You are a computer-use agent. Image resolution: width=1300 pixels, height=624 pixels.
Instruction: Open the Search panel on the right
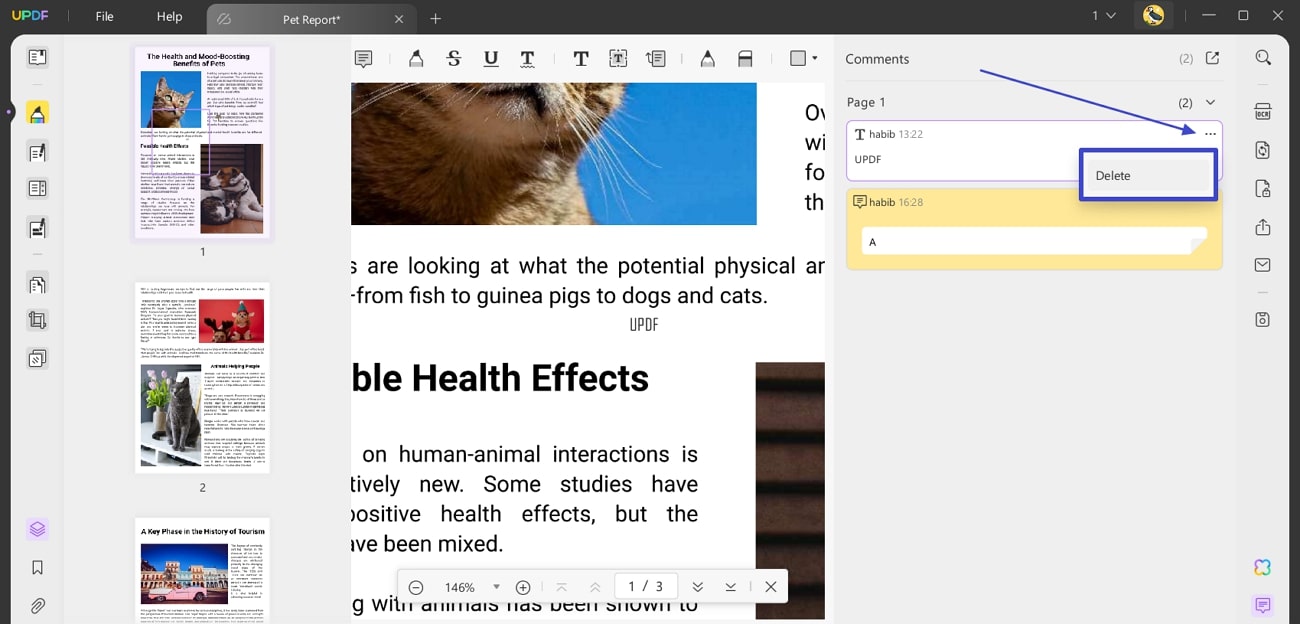(1263, 57)
